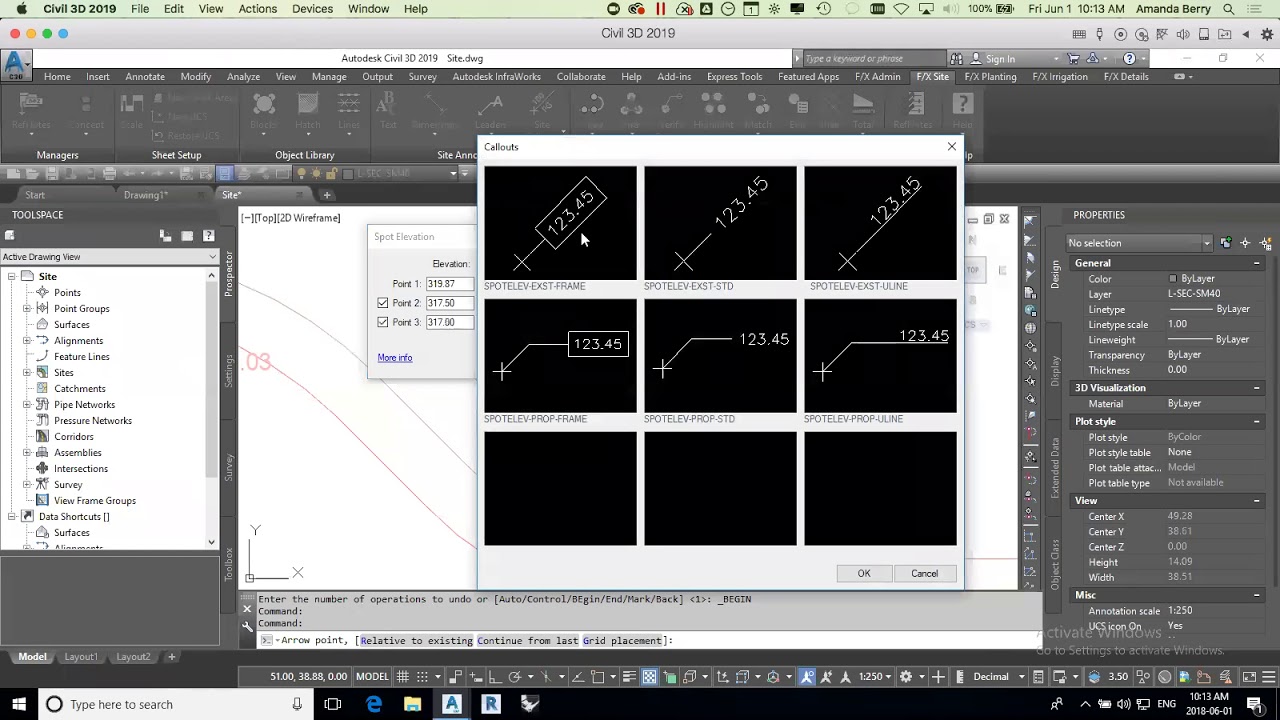Choose the SPOTELEV-PROP-STD callout
The height and width of the screenshot is (720, 1280).
720,356
